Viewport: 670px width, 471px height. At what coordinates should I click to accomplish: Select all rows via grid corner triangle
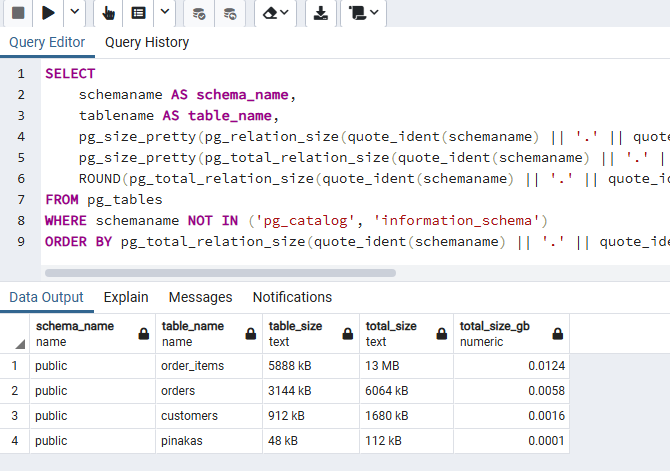(x=20, y=344)
